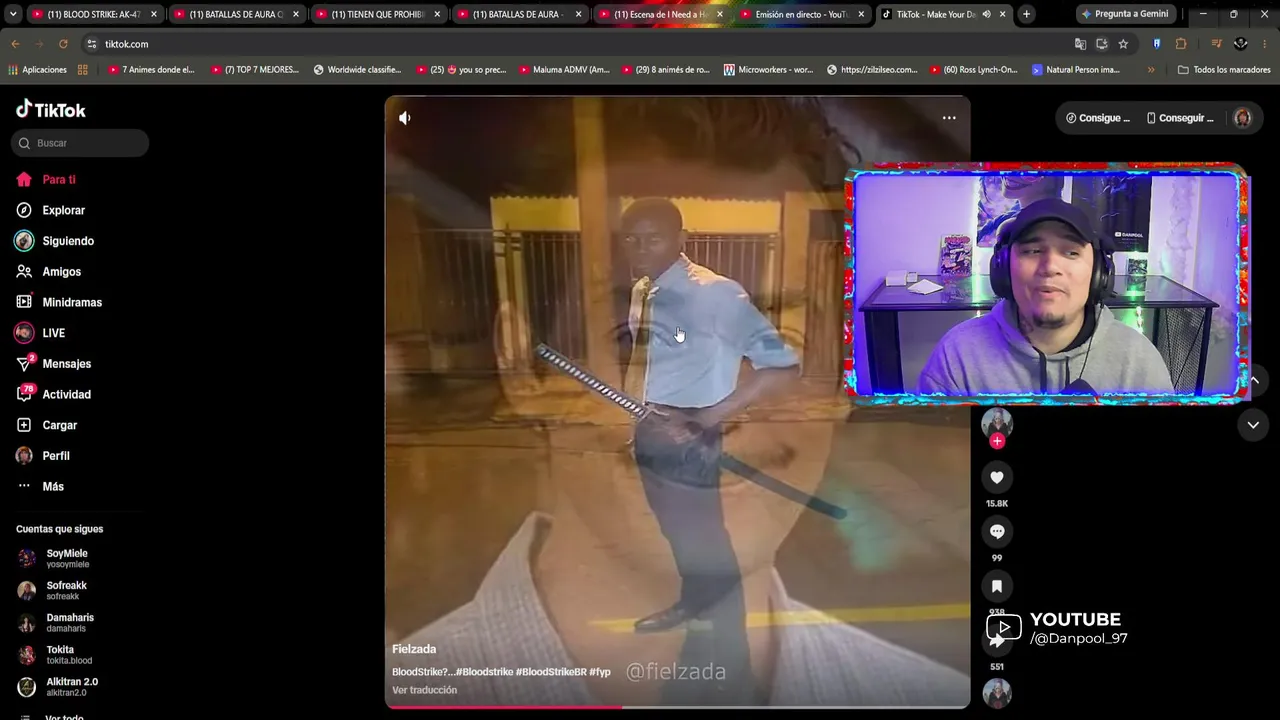Click Ver traducción under the caption
Screen dimensions: 1280x720
pos(424,690)
